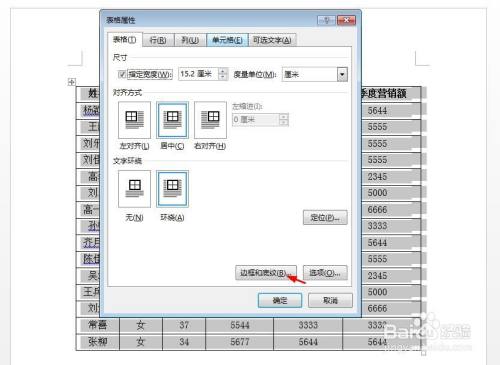Switch to the 表格(T) tab
The height and width of the screenshot is (365, 500).
point(125,40)
